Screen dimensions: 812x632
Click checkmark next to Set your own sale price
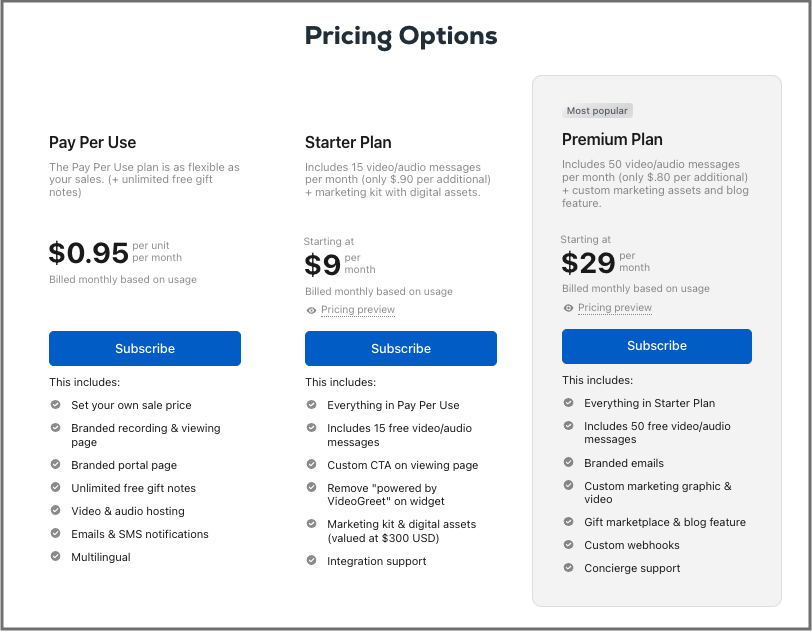[55, 405]
